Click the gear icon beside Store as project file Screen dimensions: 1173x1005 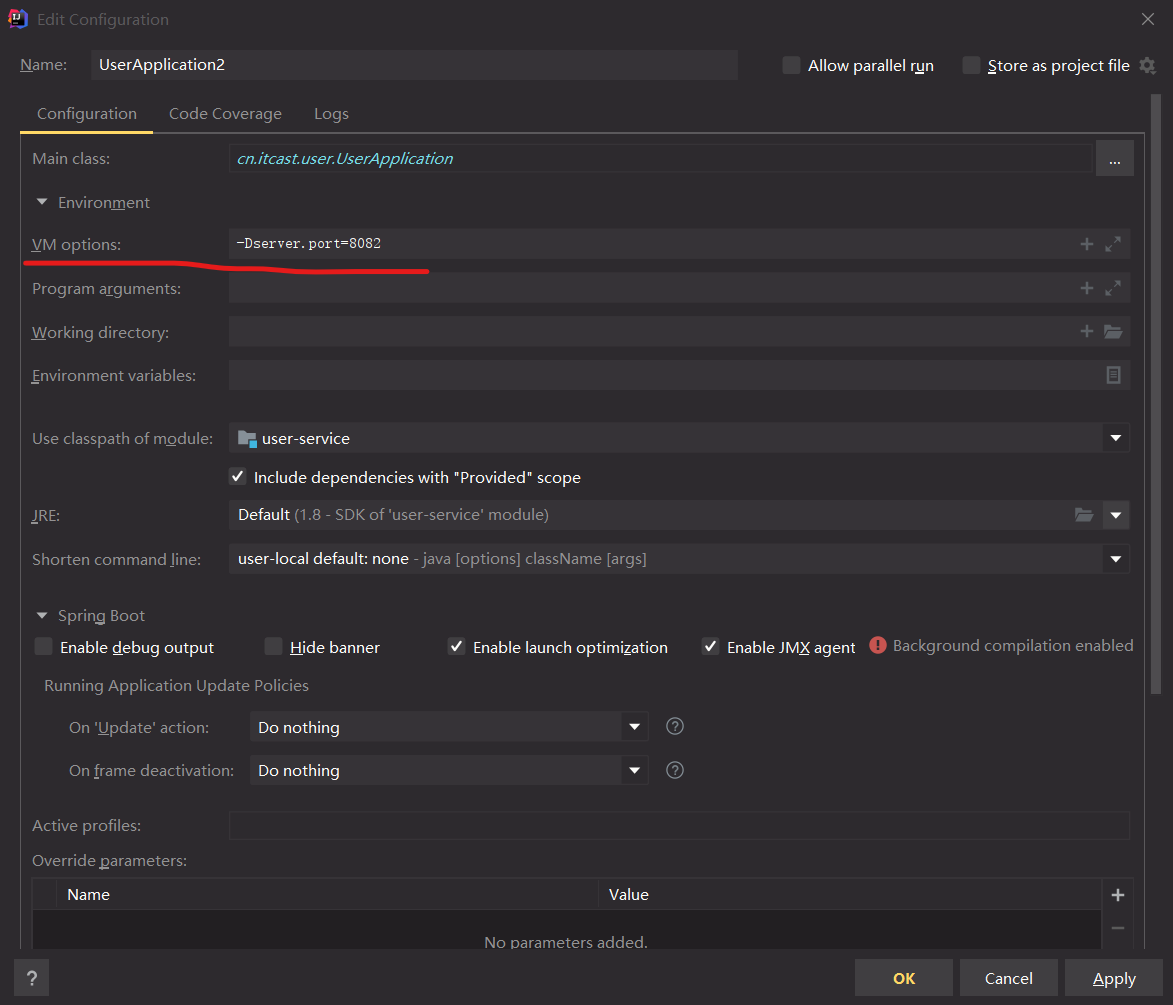(1147, 66)
